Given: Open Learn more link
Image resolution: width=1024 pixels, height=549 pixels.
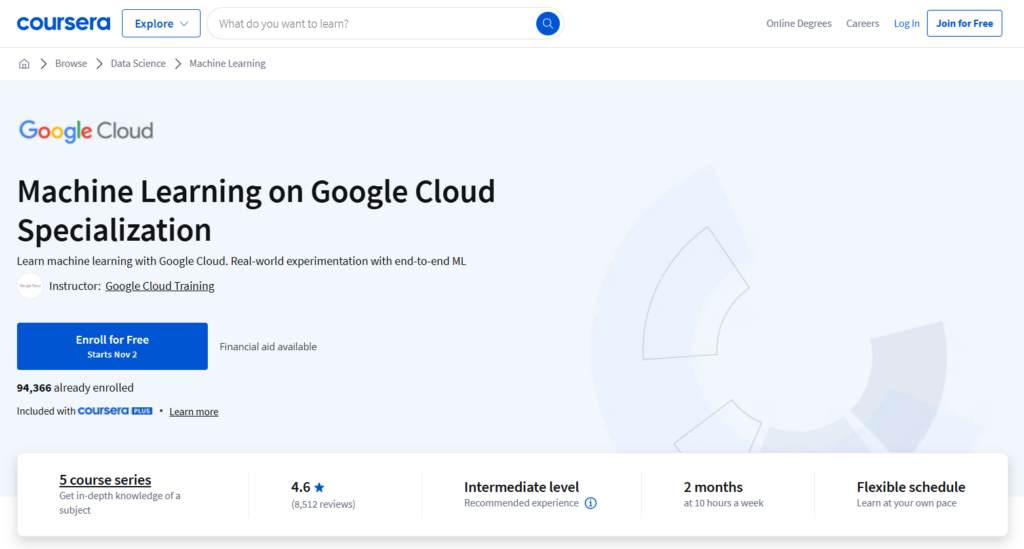Looking at the screenshot, I should tap(194, 411).
